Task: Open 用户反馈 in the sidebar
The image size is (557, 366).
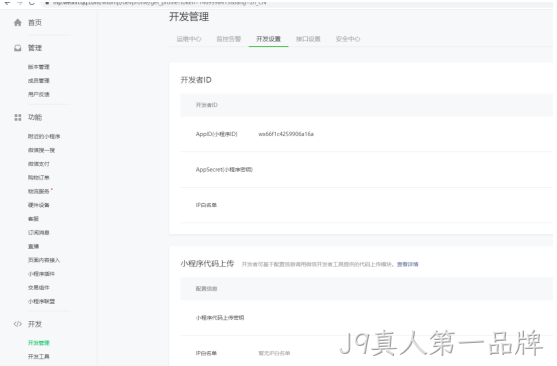Action: 39,95
